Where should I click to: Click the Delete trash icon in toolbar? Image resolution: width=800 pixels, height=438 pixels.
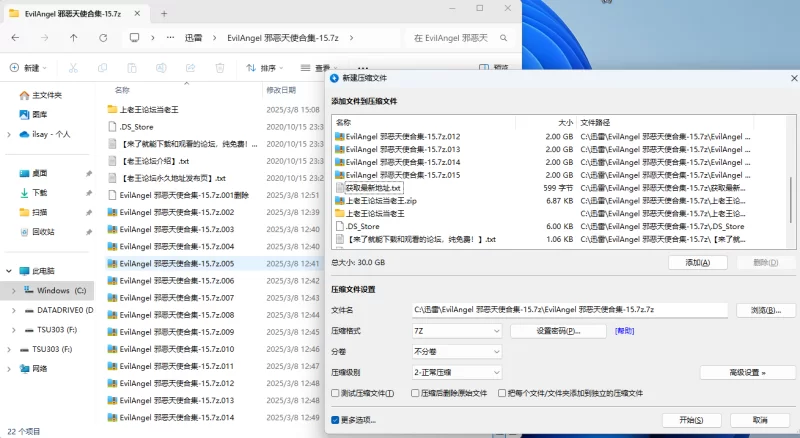pos(220,68)
